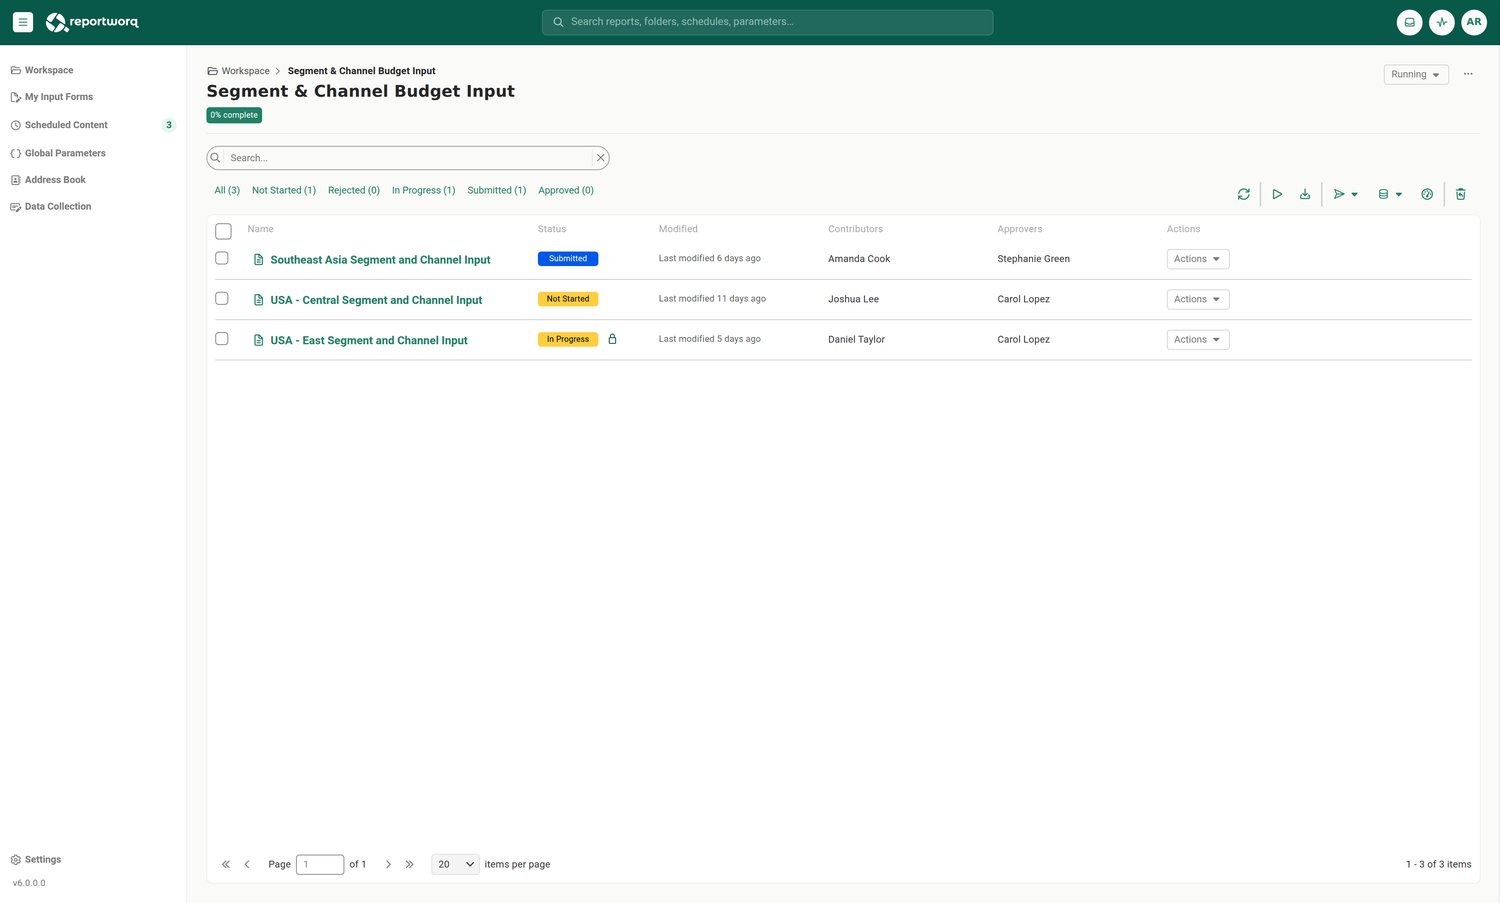The image size is (1500, 903).
Task: Select the Rejected (0) filter
Action: 354,190
